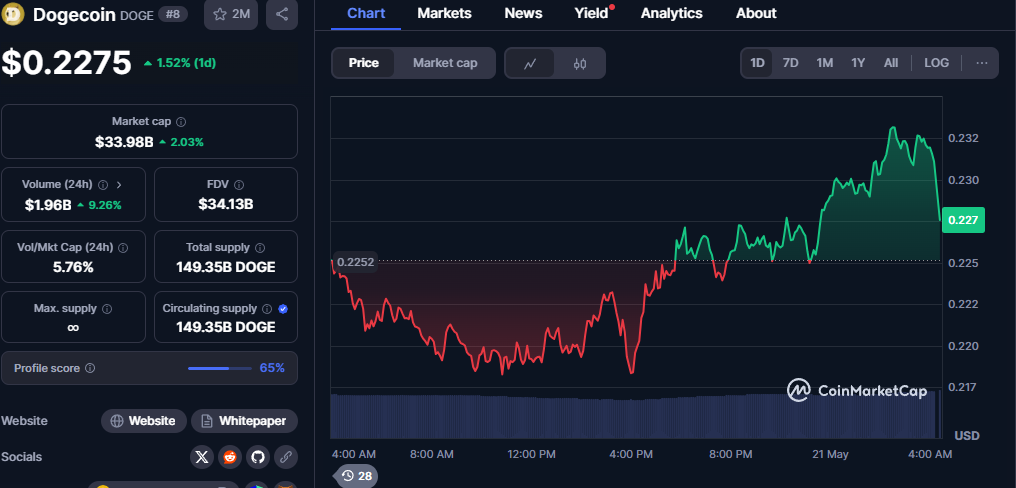Set chart range to 1M
This screenshot has width=1016, height=488.
point(824,63)
